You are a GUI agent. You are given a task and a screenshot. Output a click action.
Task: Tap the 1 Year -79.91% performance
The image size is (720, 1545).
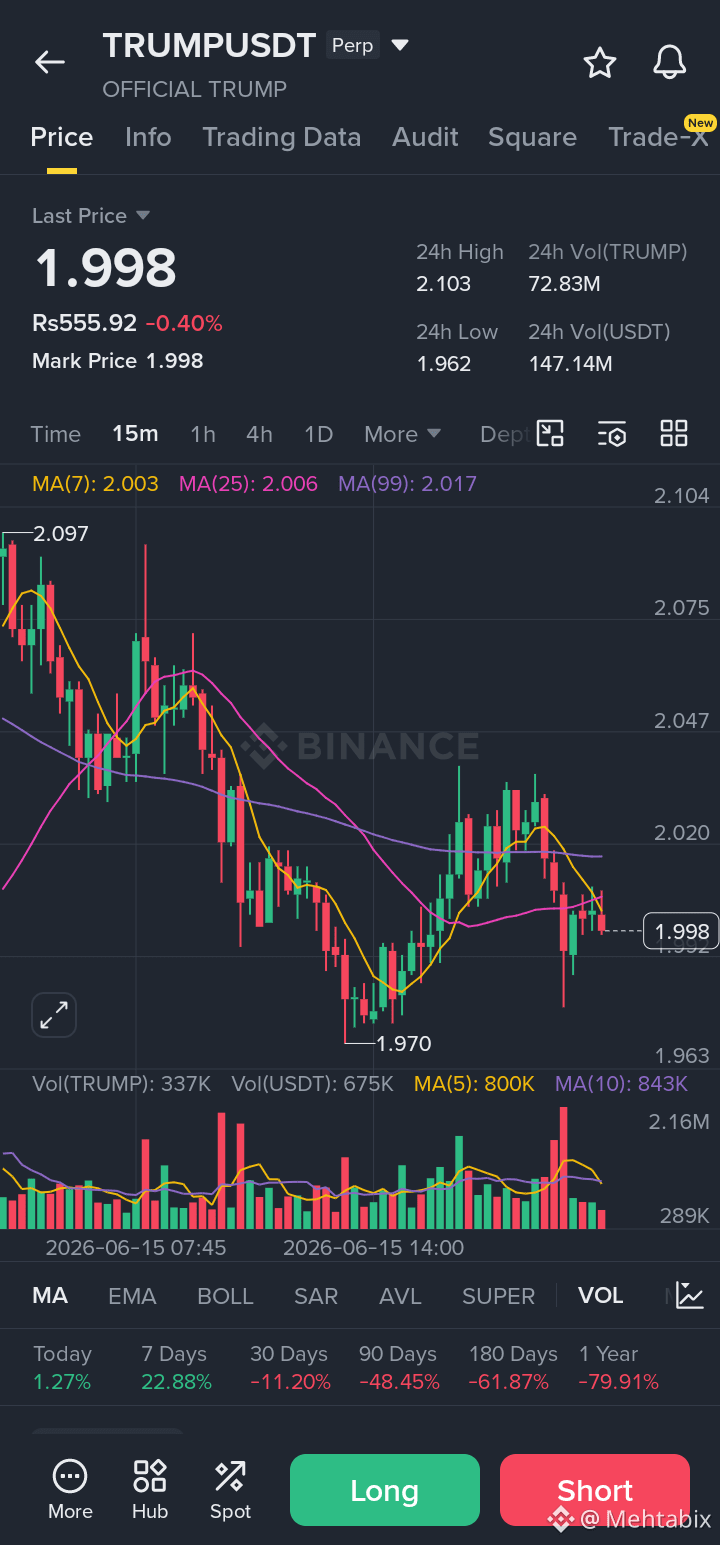click(x=618, y=1368)
